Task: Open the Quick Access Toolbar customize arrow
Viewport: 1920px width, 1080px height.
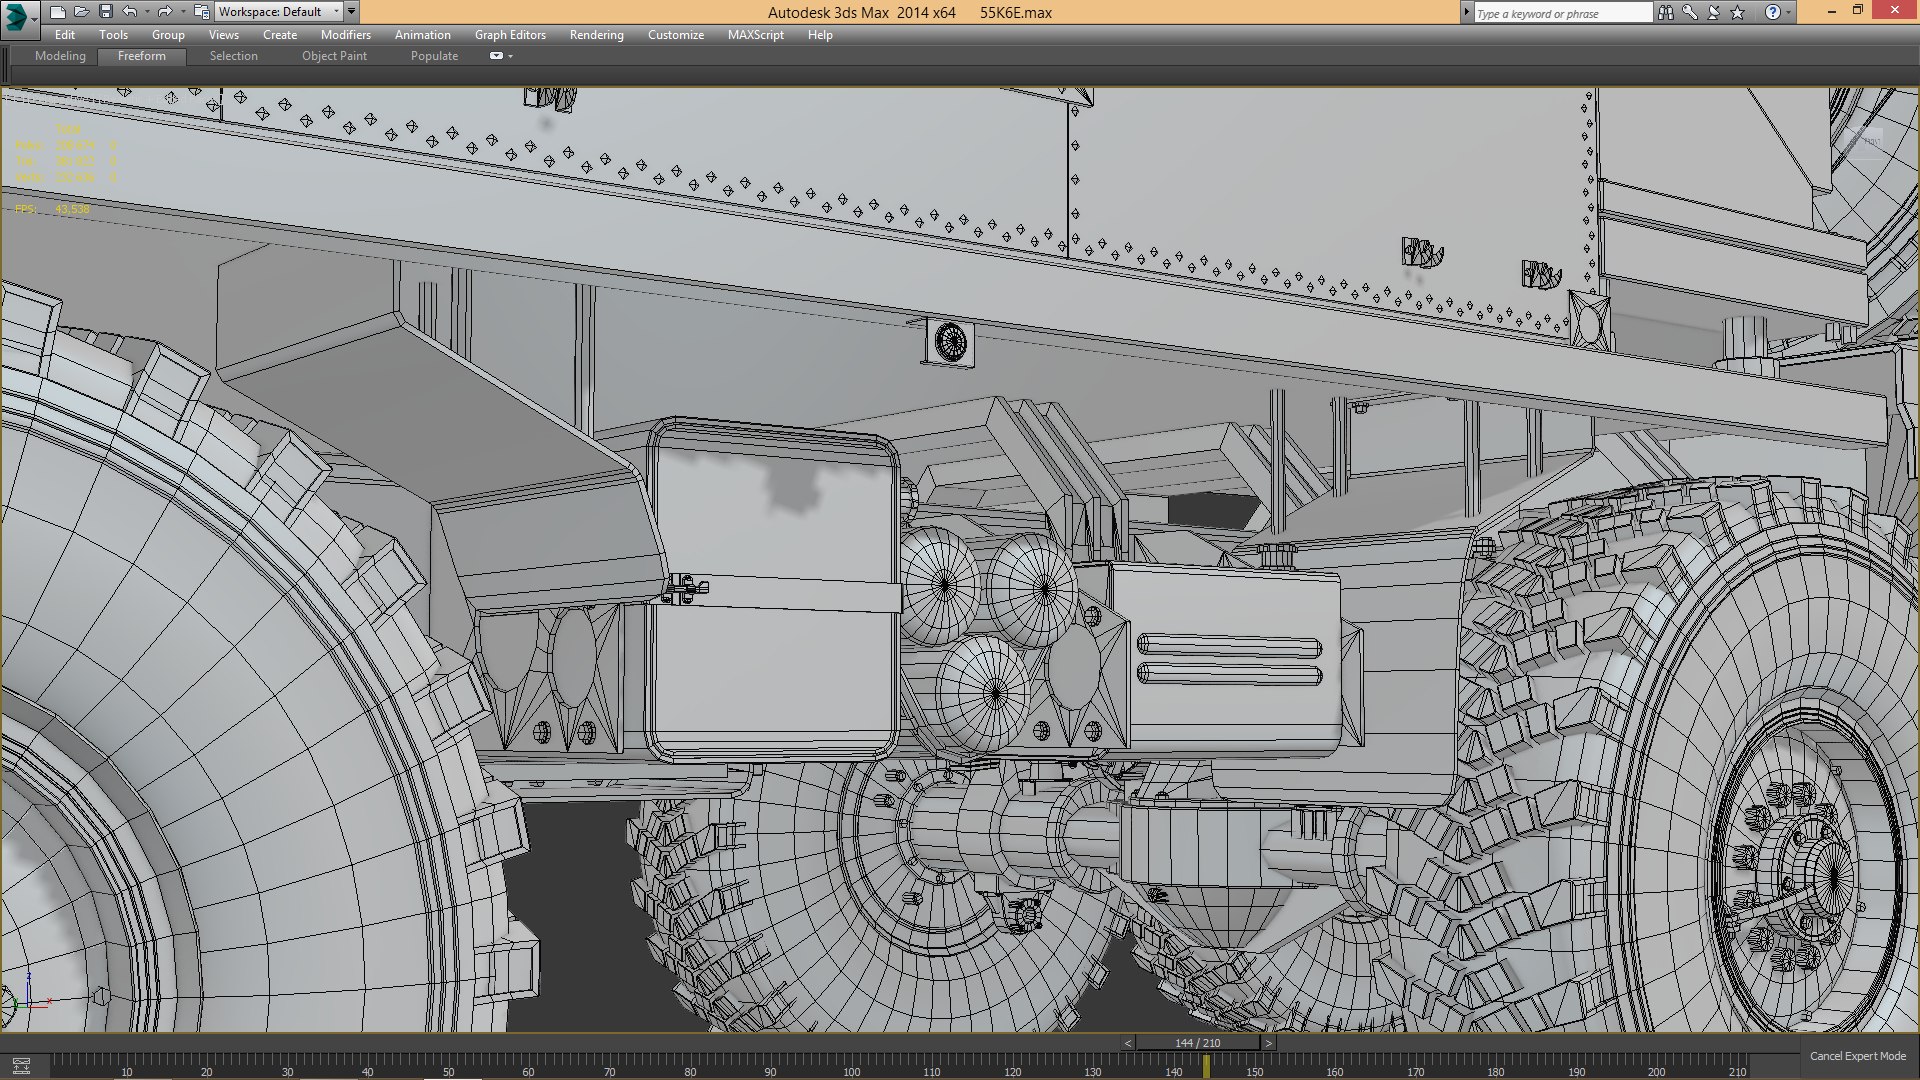Action: [x=351, y=12]
